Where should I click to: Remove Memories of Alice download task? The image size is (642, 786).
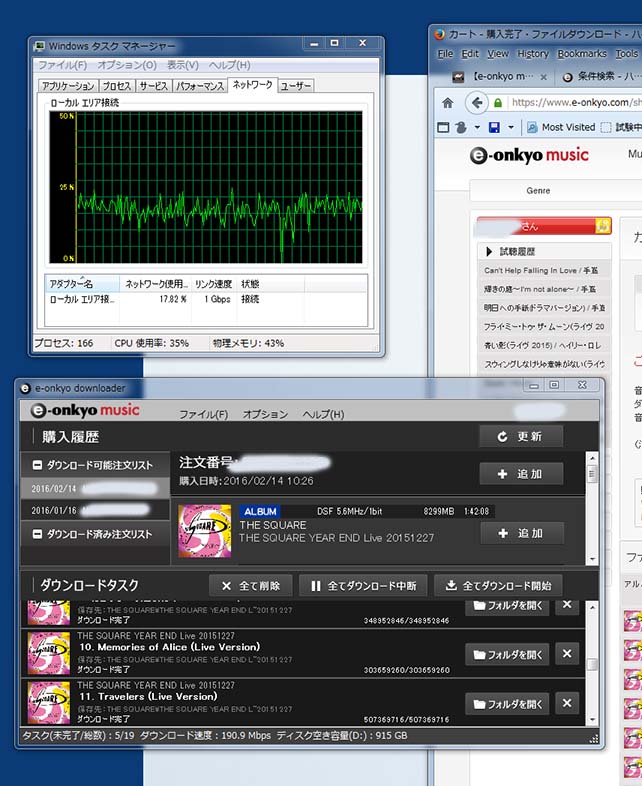(x=567, y=654)
